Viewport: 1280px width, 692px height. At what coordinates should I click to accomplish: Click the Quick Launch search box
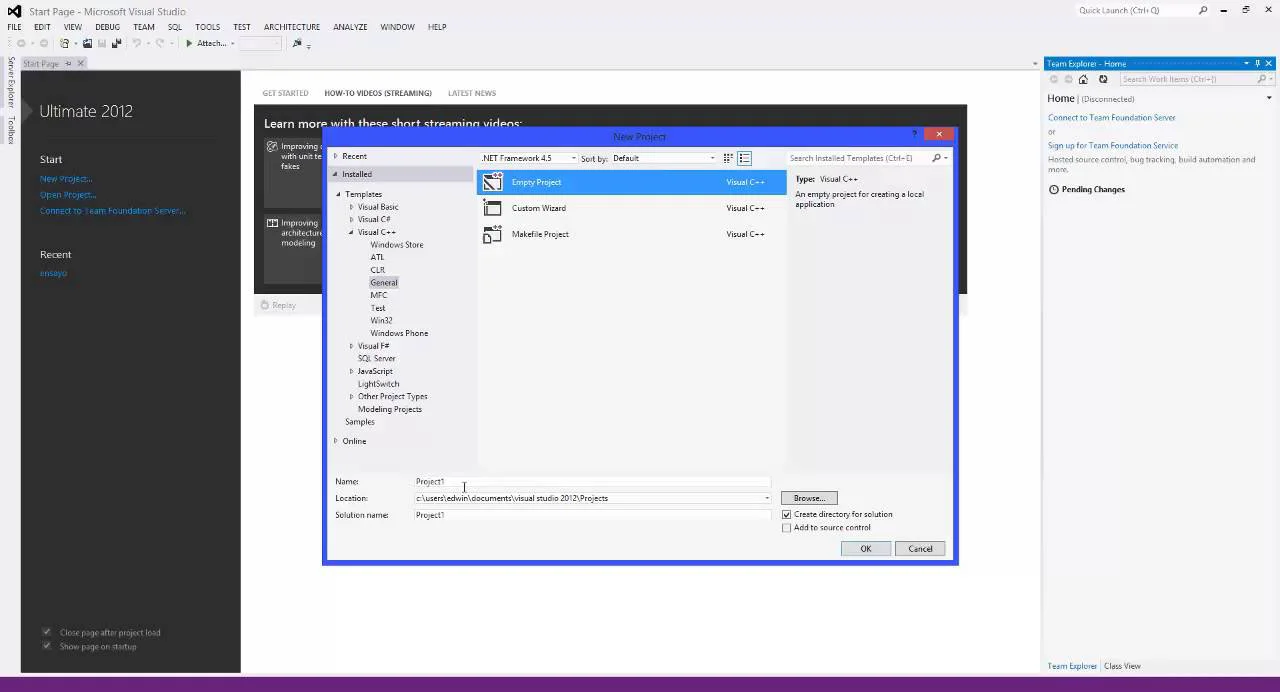(1135, 10)
